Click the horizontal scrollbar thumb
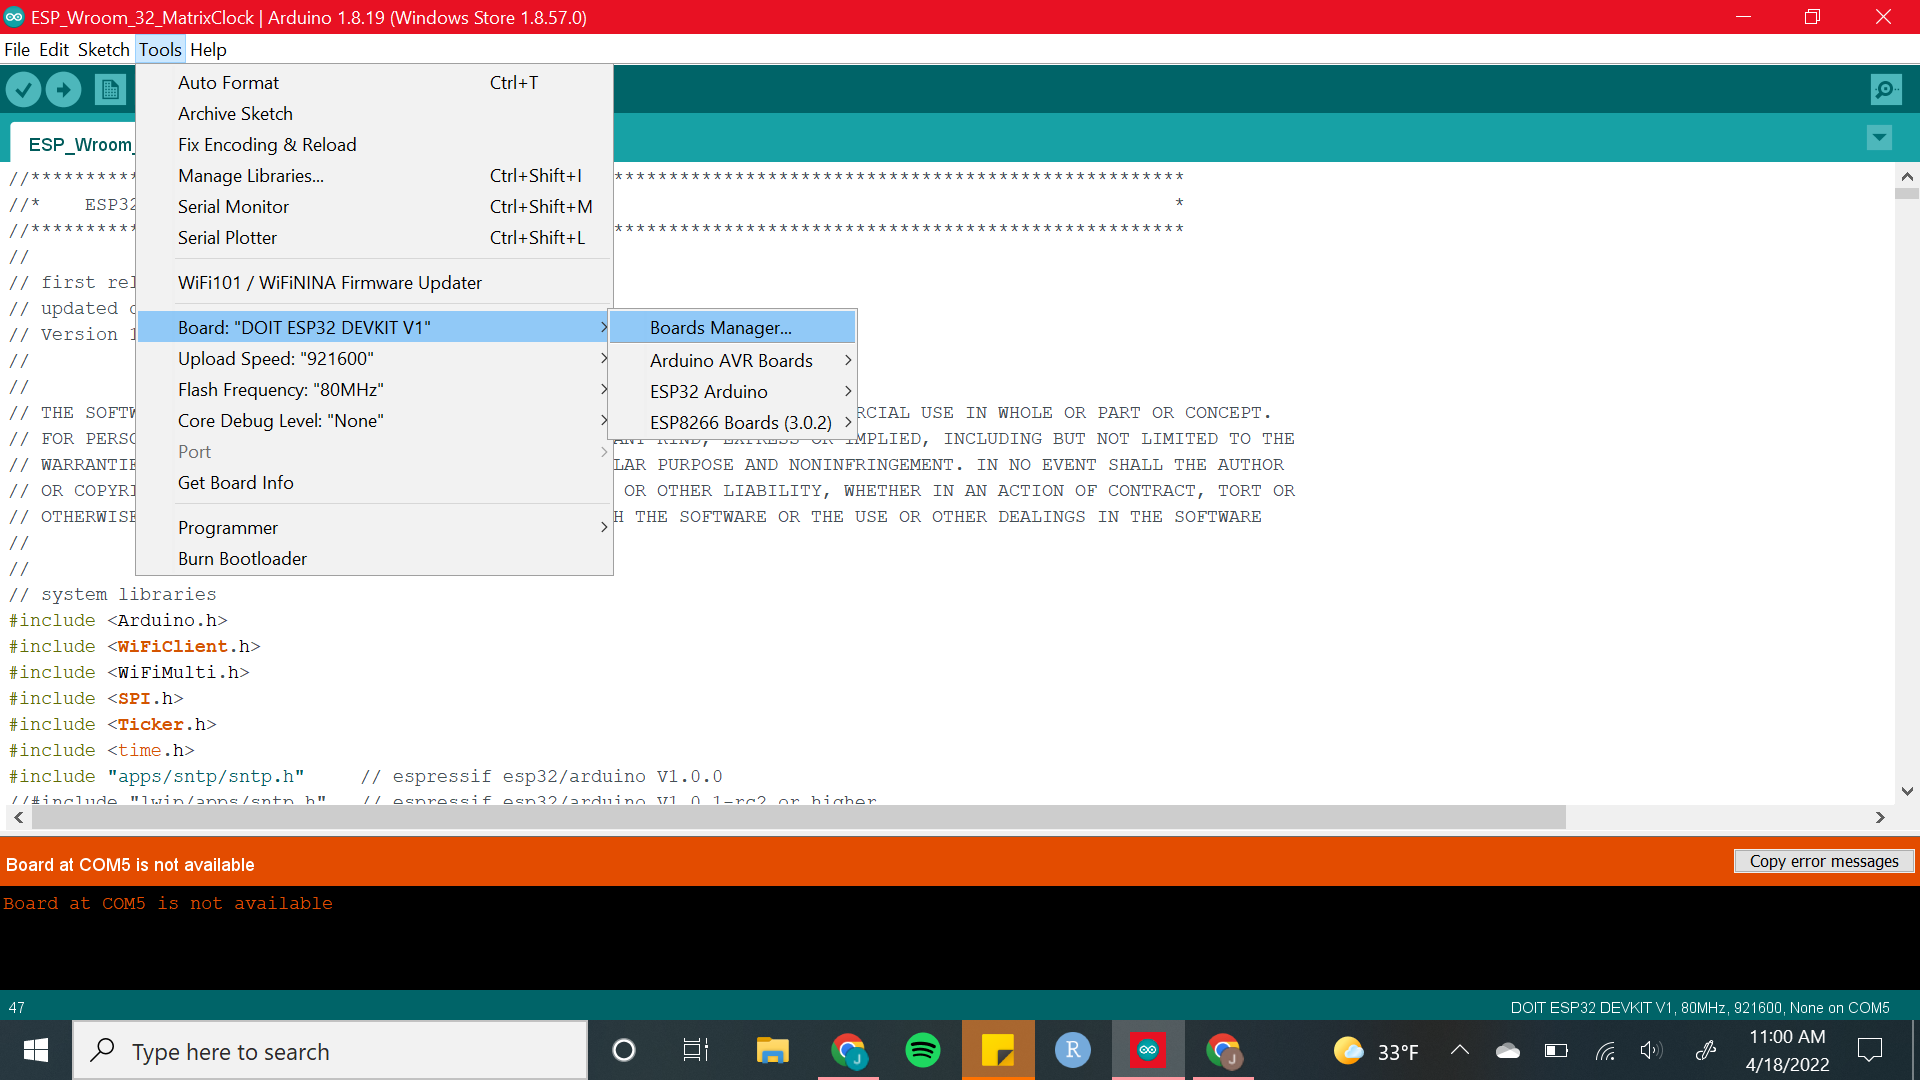This screenshot has height=1080, width=1920. point(798,818)
